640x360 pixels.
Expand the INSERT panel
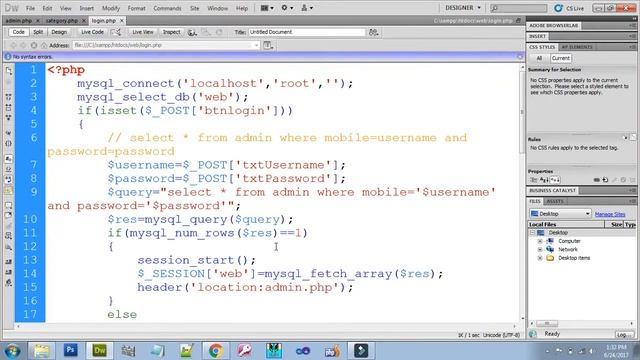coord(537,36)
